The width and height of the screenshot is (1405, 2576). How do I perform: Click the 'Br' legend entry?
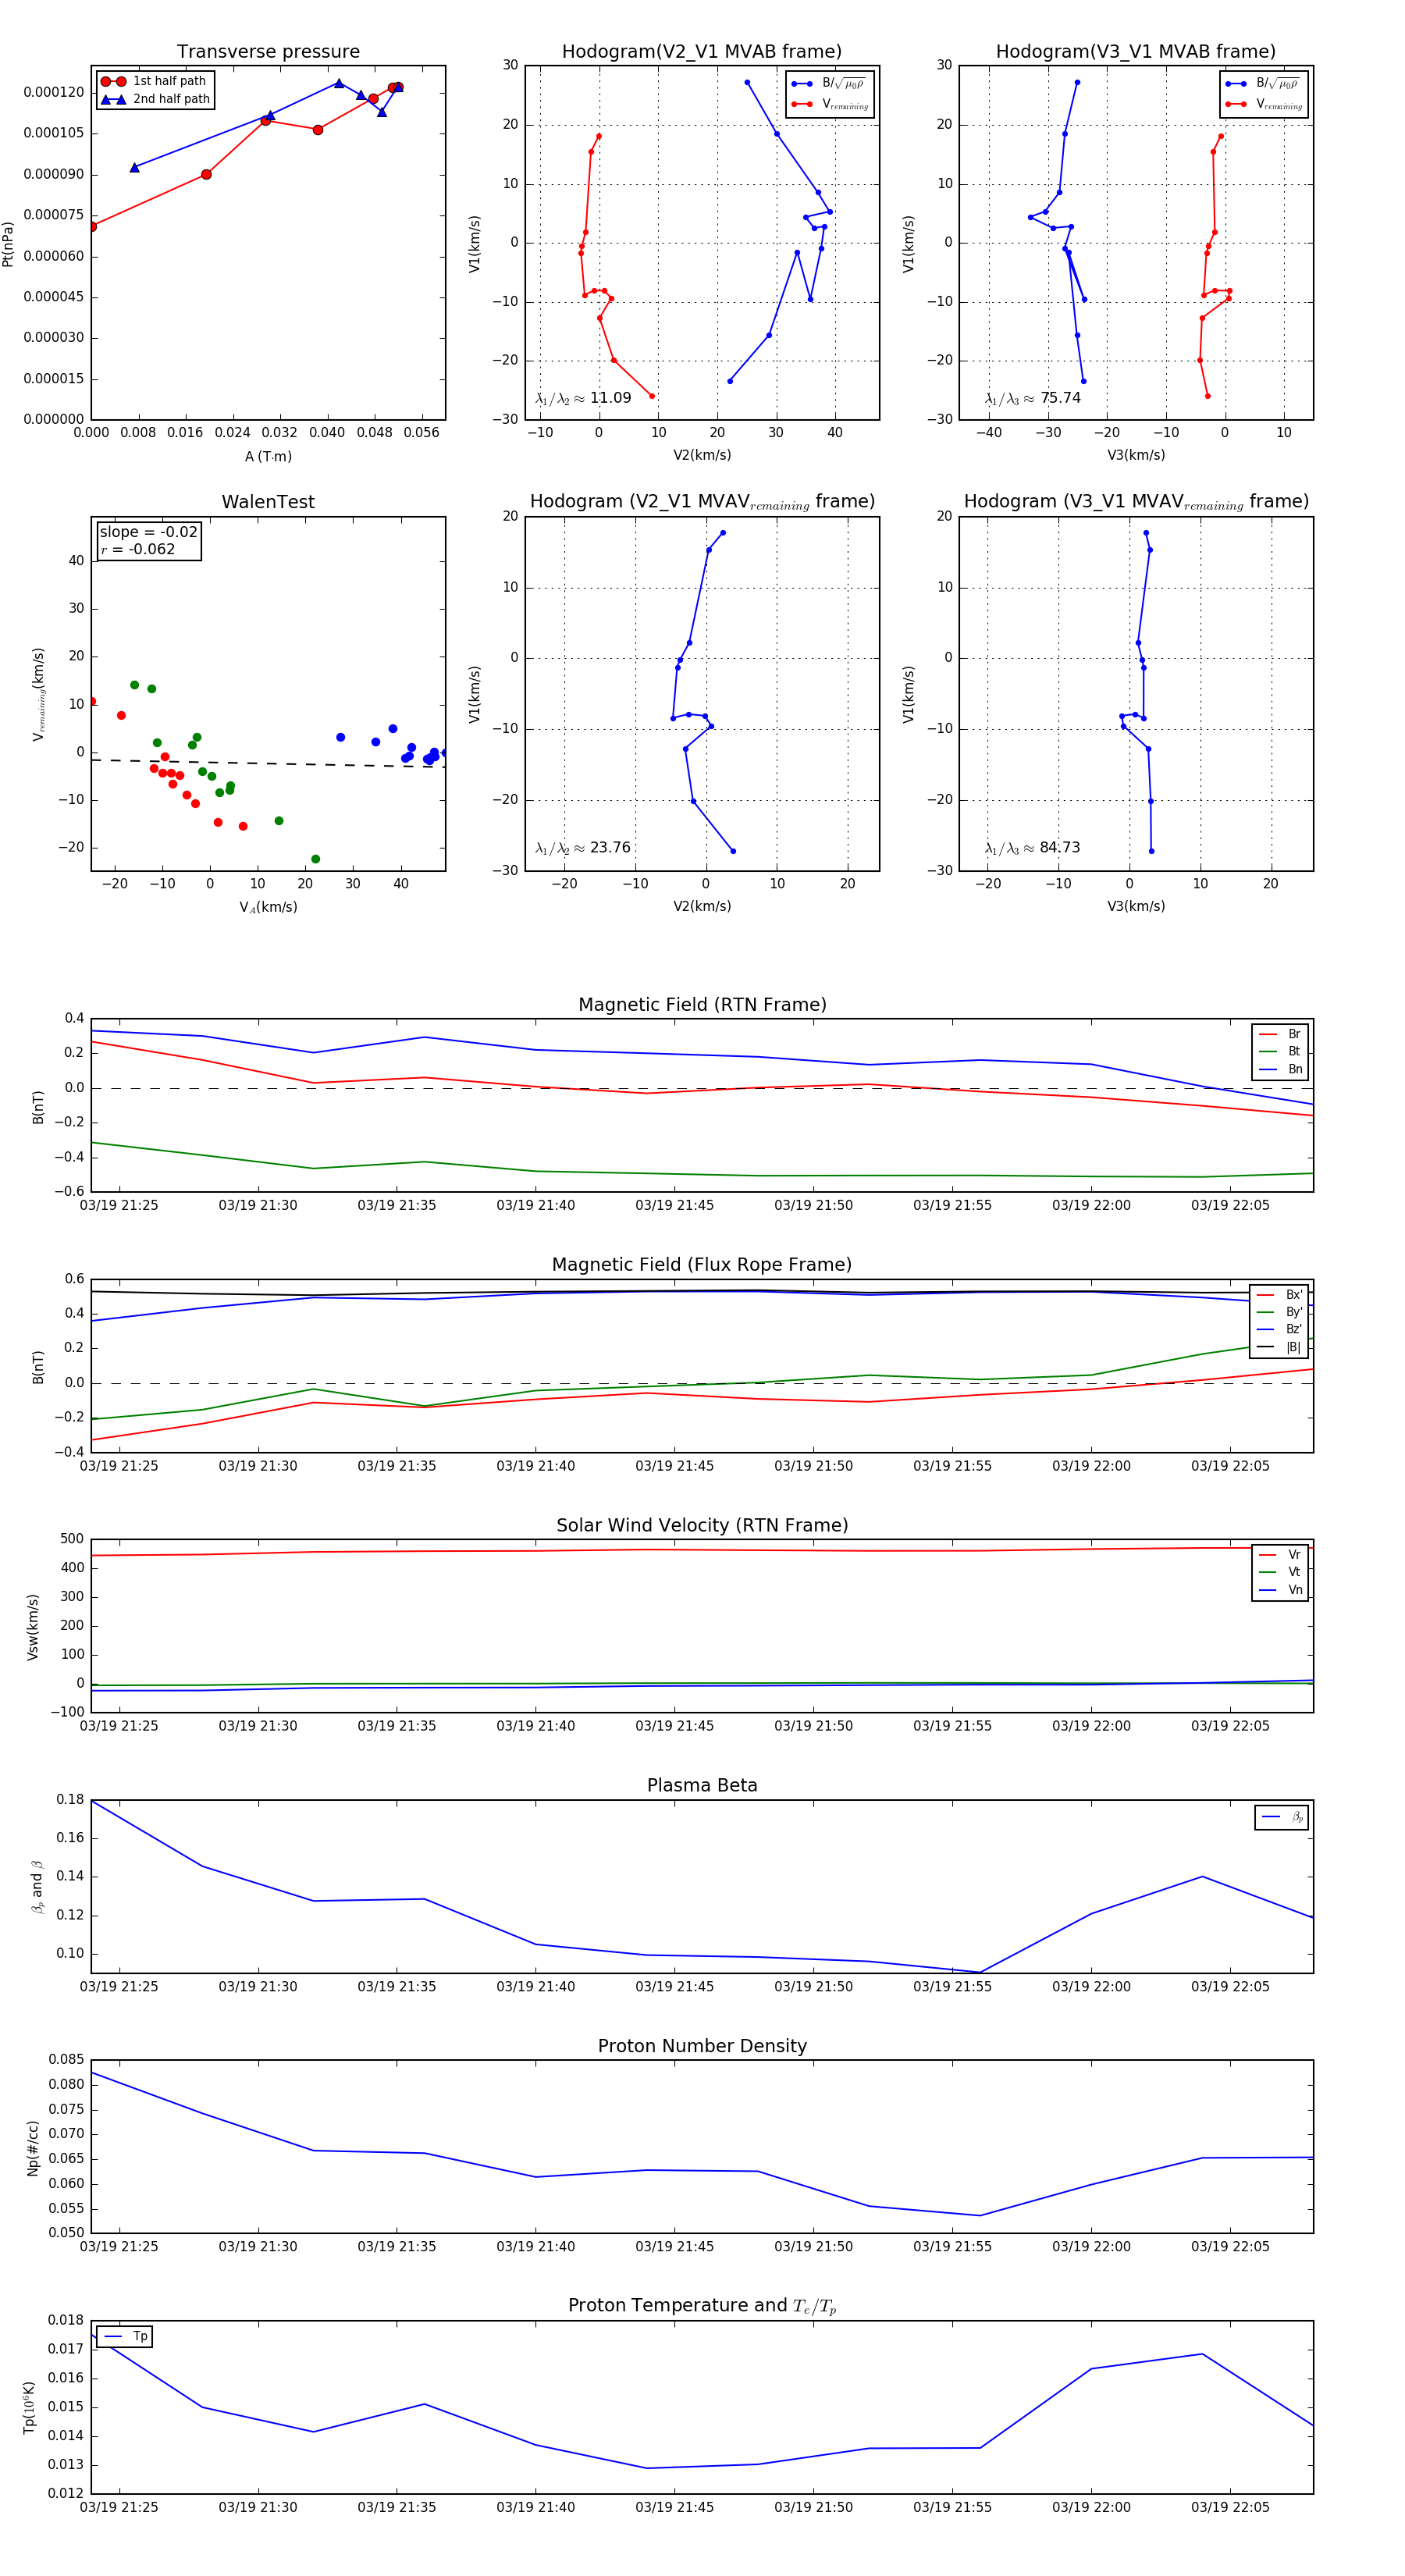pyautogui.click(x=1280, y=1034)
